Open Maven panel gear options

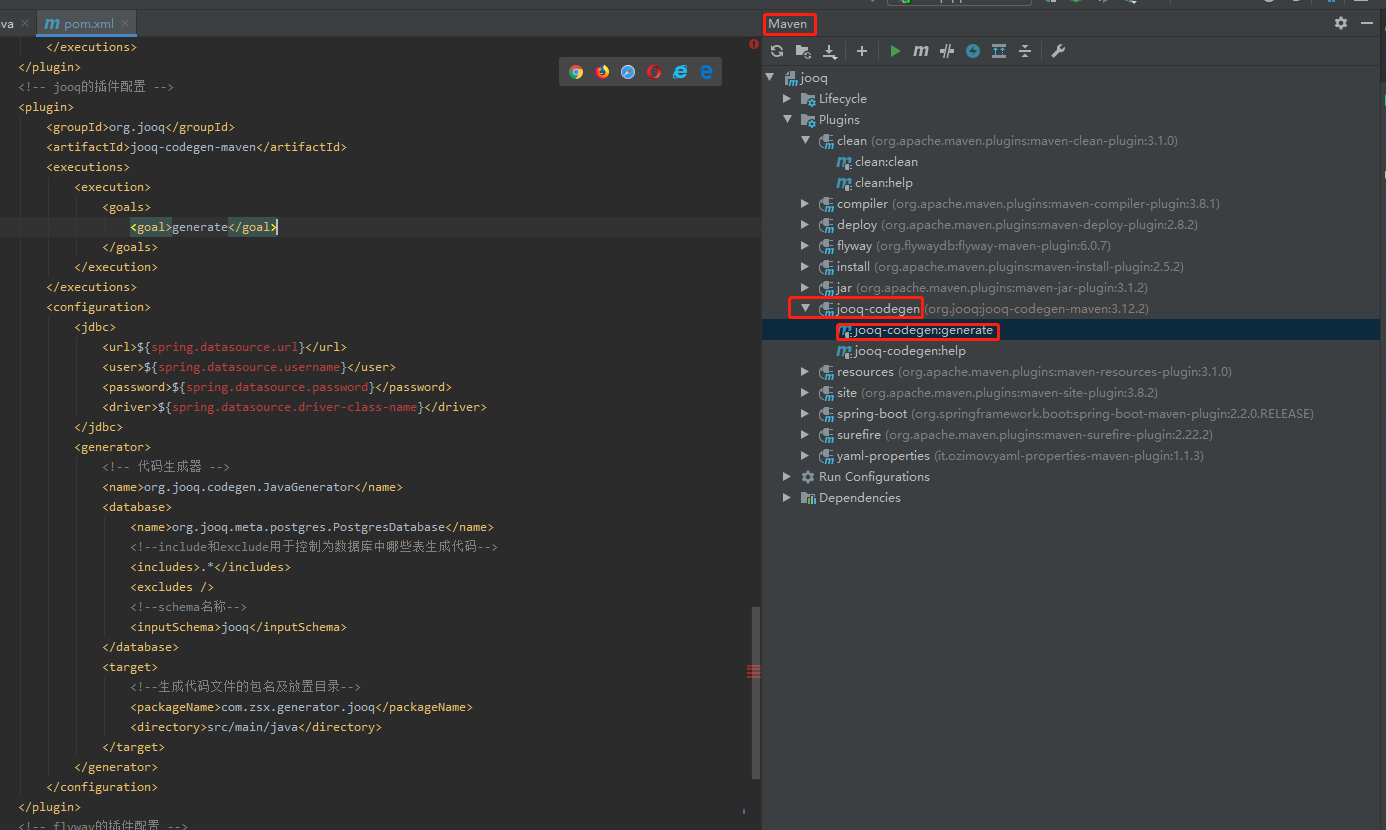[x=1341, y=23]
